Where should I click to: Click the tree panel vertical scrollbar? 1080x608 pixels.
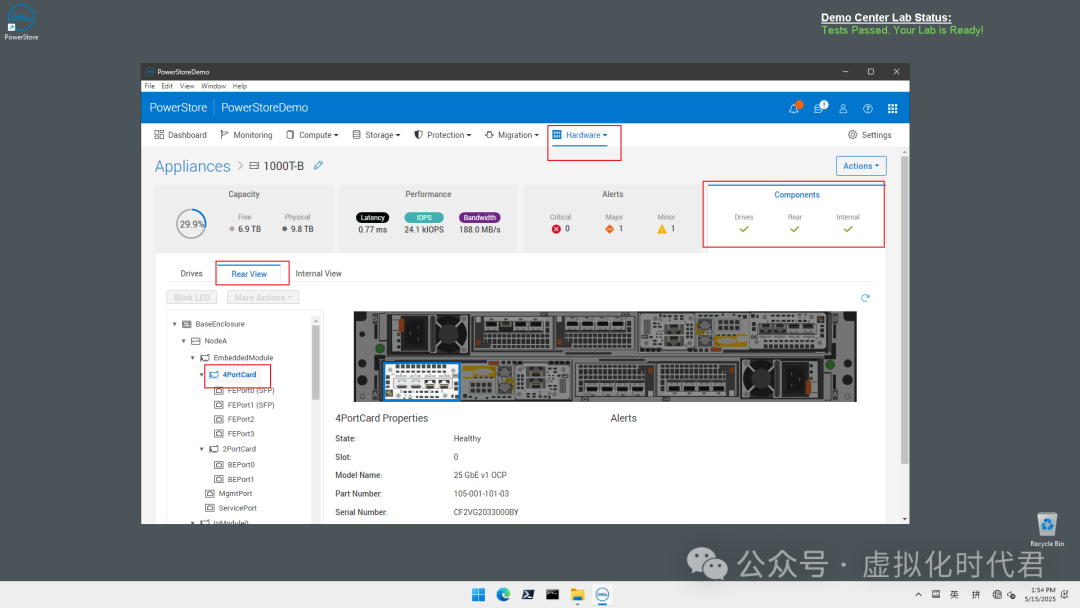[x=317, y=360]
